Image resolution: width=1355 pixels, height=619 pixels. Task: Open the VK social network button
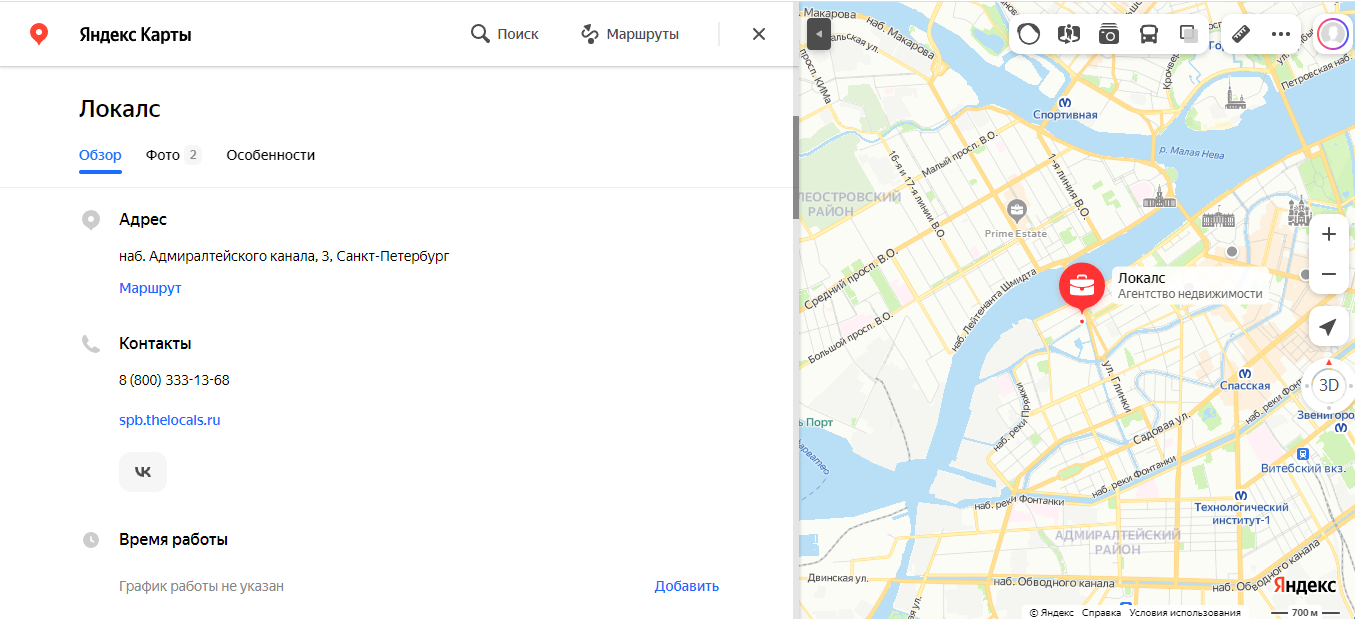point(143,472)
